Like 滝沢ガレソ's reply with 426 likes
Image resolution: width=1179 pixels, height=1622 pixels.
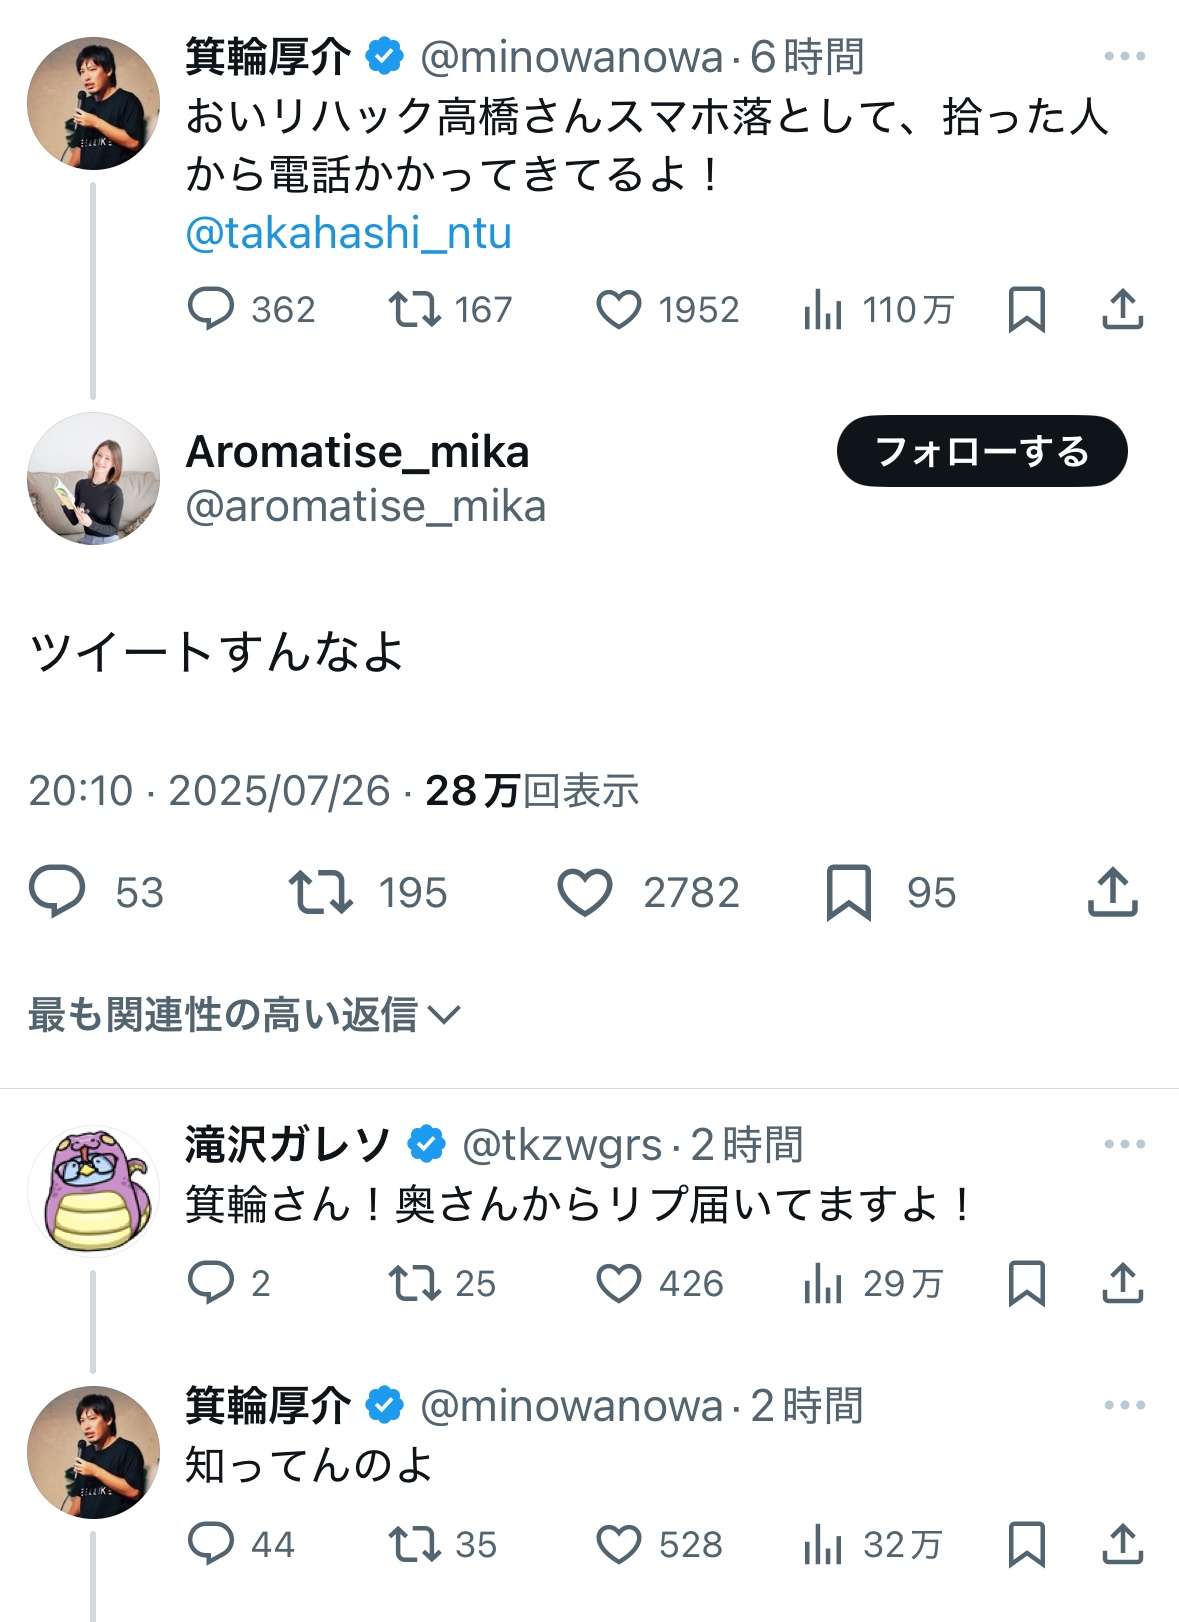pos(618,1283)
